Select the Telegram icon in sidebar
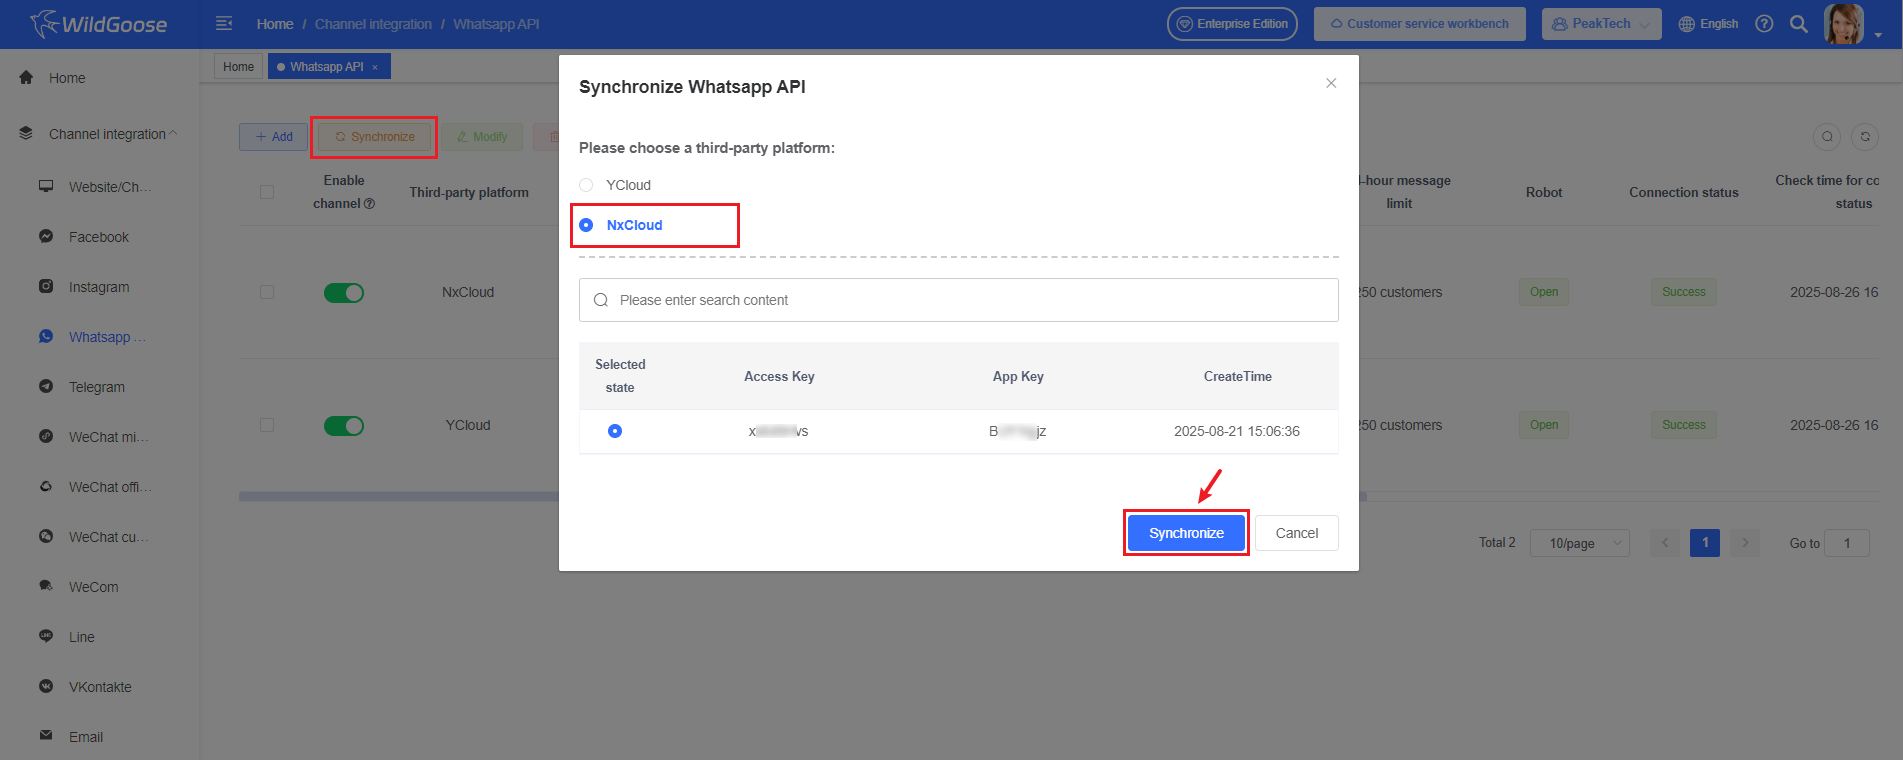Image resolution: width=1903 pixels, height=760 pixels. (46, 386)
